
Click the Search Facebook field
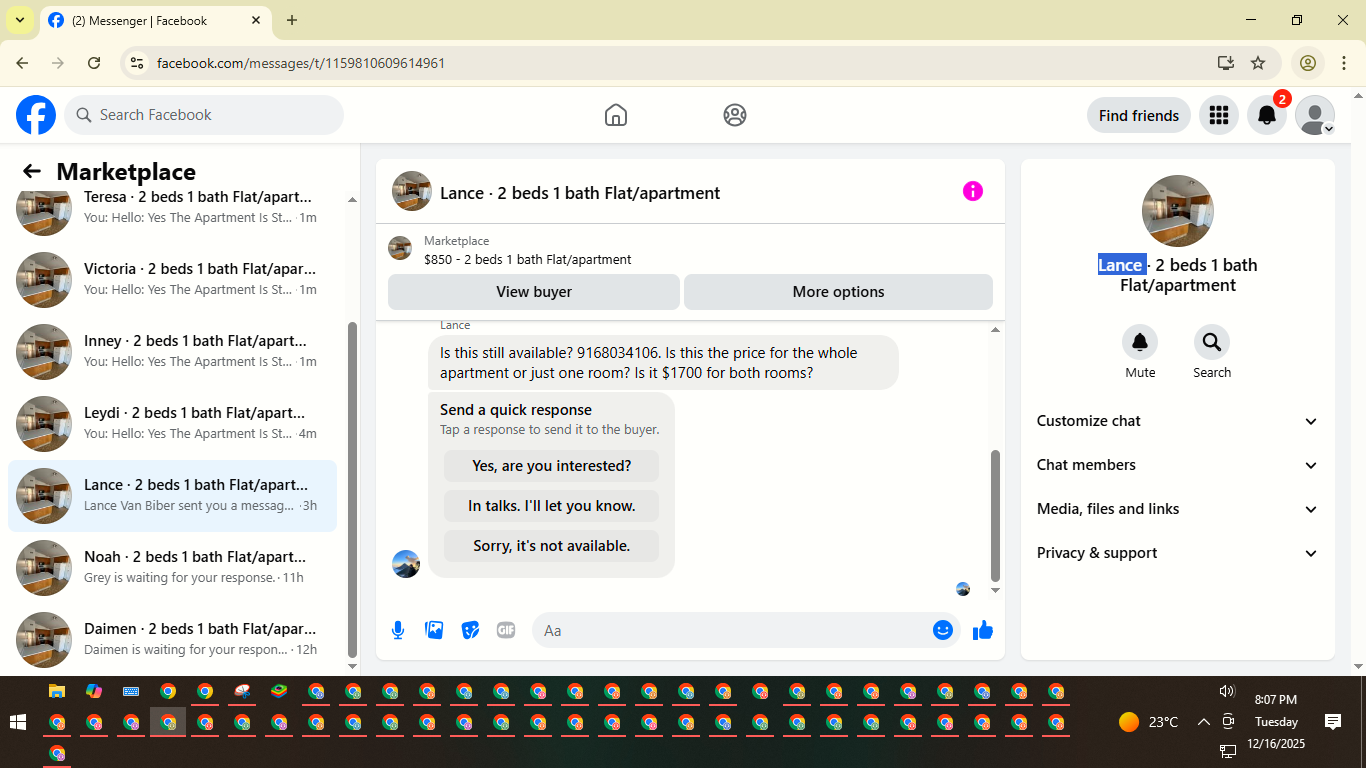pos(204,115)
